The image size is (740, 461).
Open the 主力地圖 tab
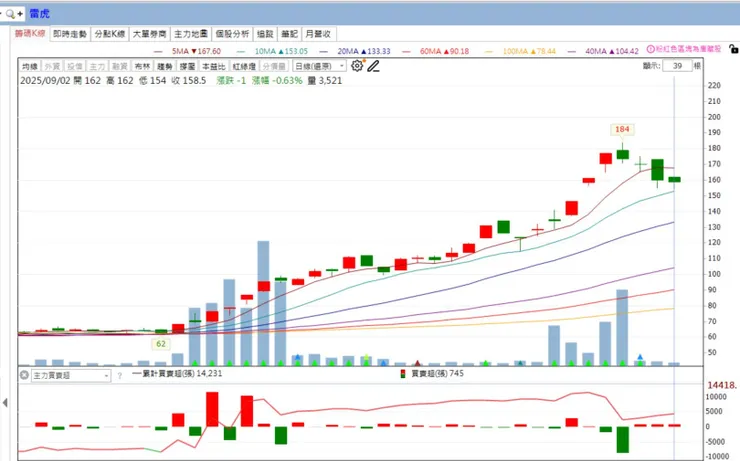[191, 34]
